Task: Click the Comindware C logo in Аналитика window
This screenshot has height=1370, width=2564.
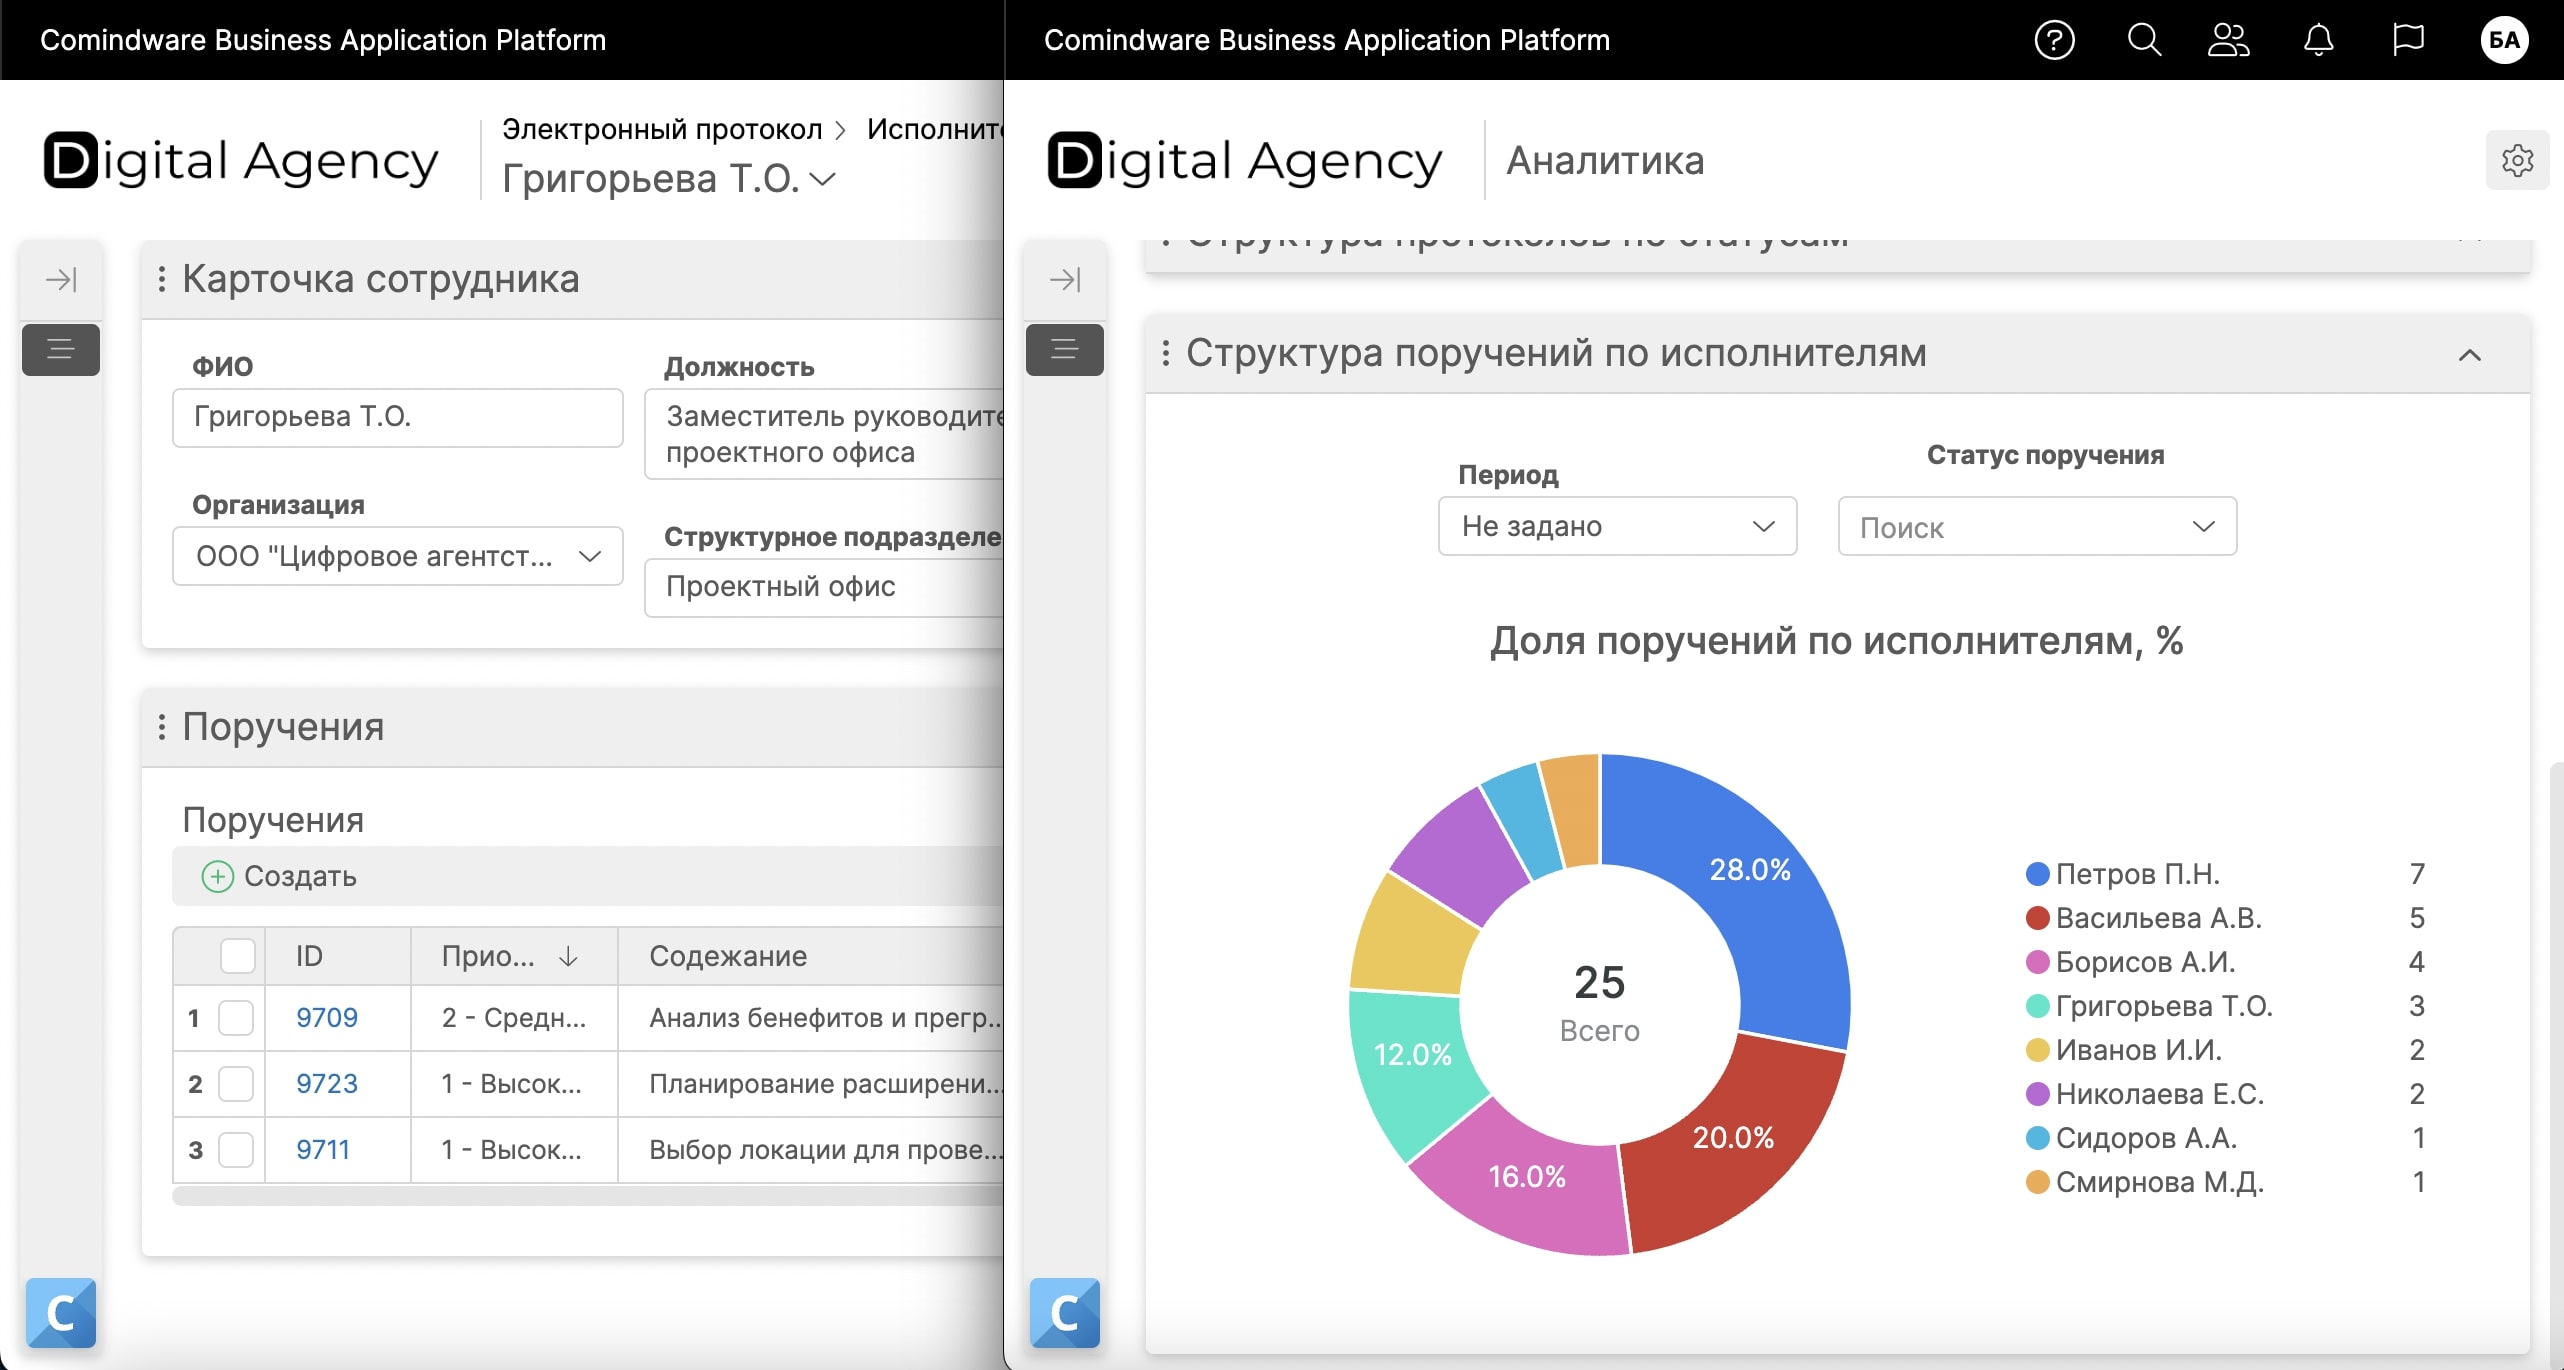Action: tap(1065, 1313)
